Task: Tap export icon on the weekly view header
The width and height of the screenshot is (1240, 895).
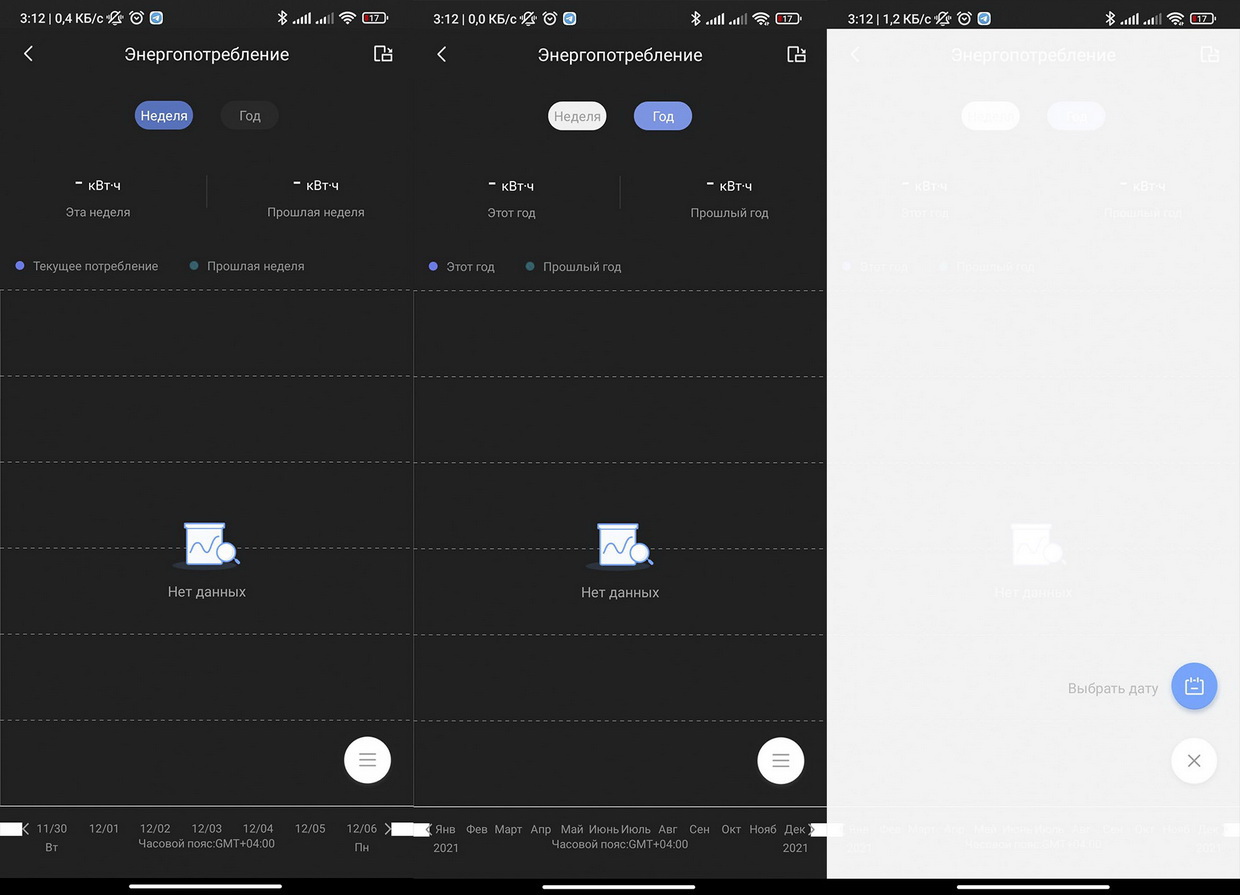Action: (383, 54)
